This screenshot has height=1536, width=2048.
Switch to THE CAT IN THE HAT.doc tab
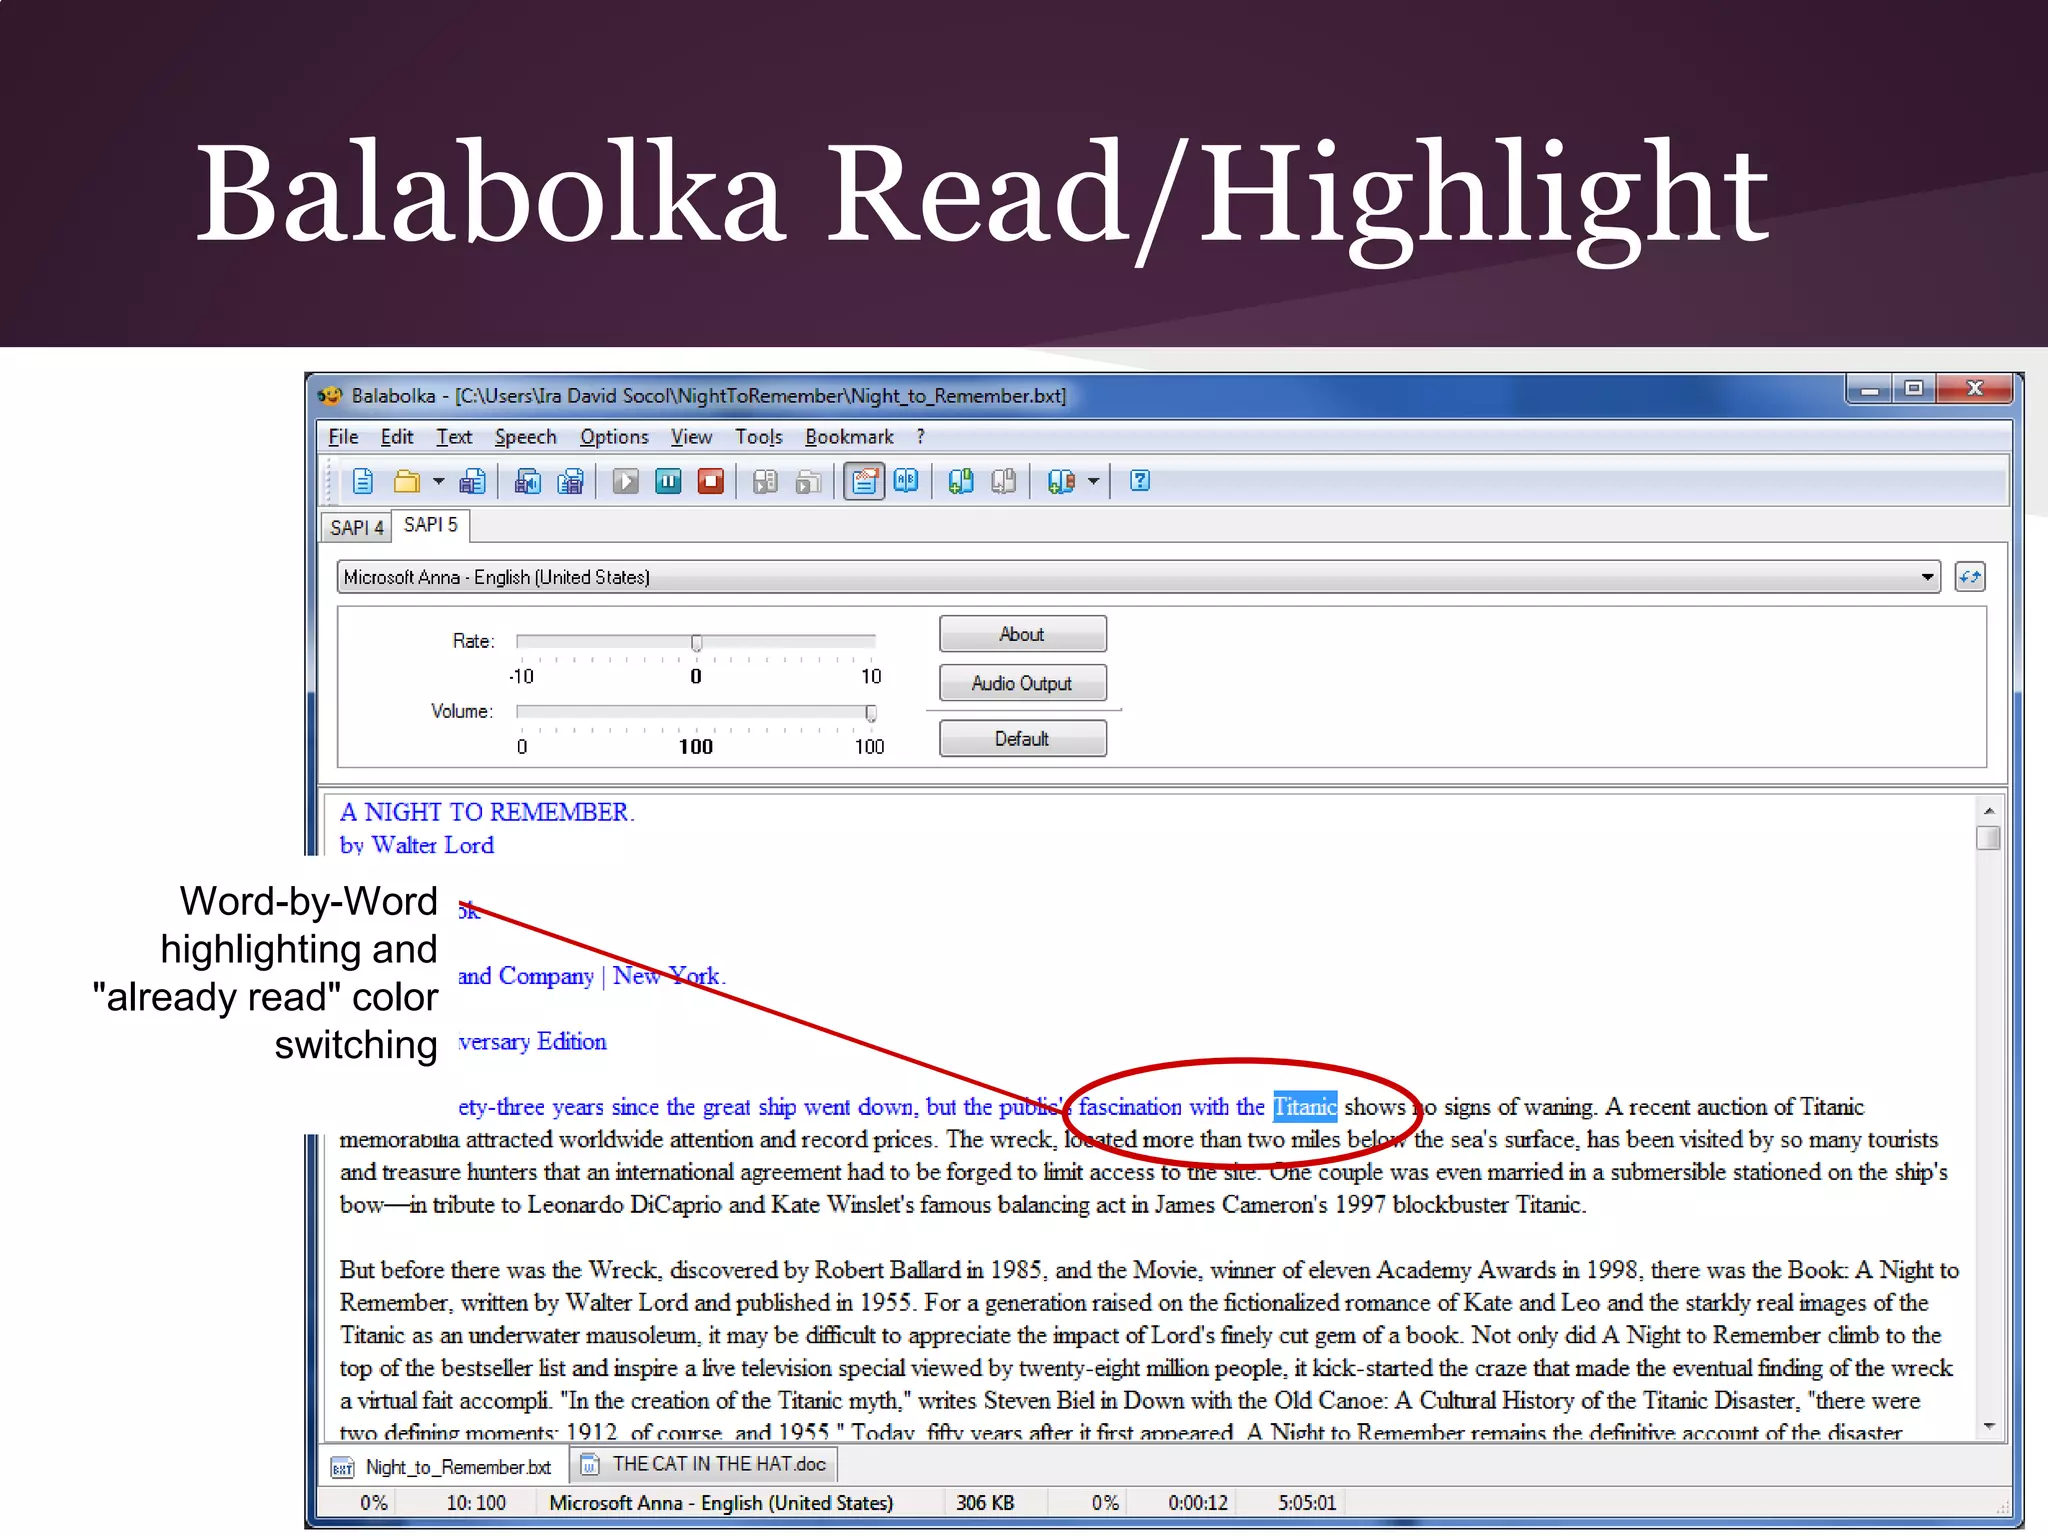(x=704, y=1464)
